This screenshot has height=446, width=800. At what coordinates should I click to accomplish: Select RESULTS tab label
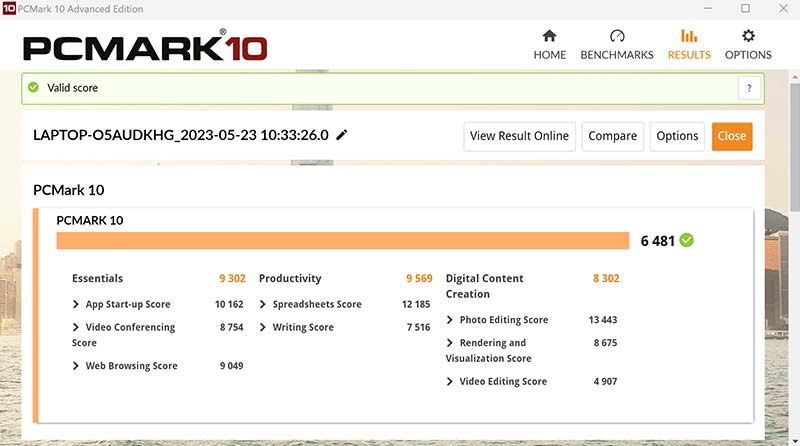tap(689, 55)
